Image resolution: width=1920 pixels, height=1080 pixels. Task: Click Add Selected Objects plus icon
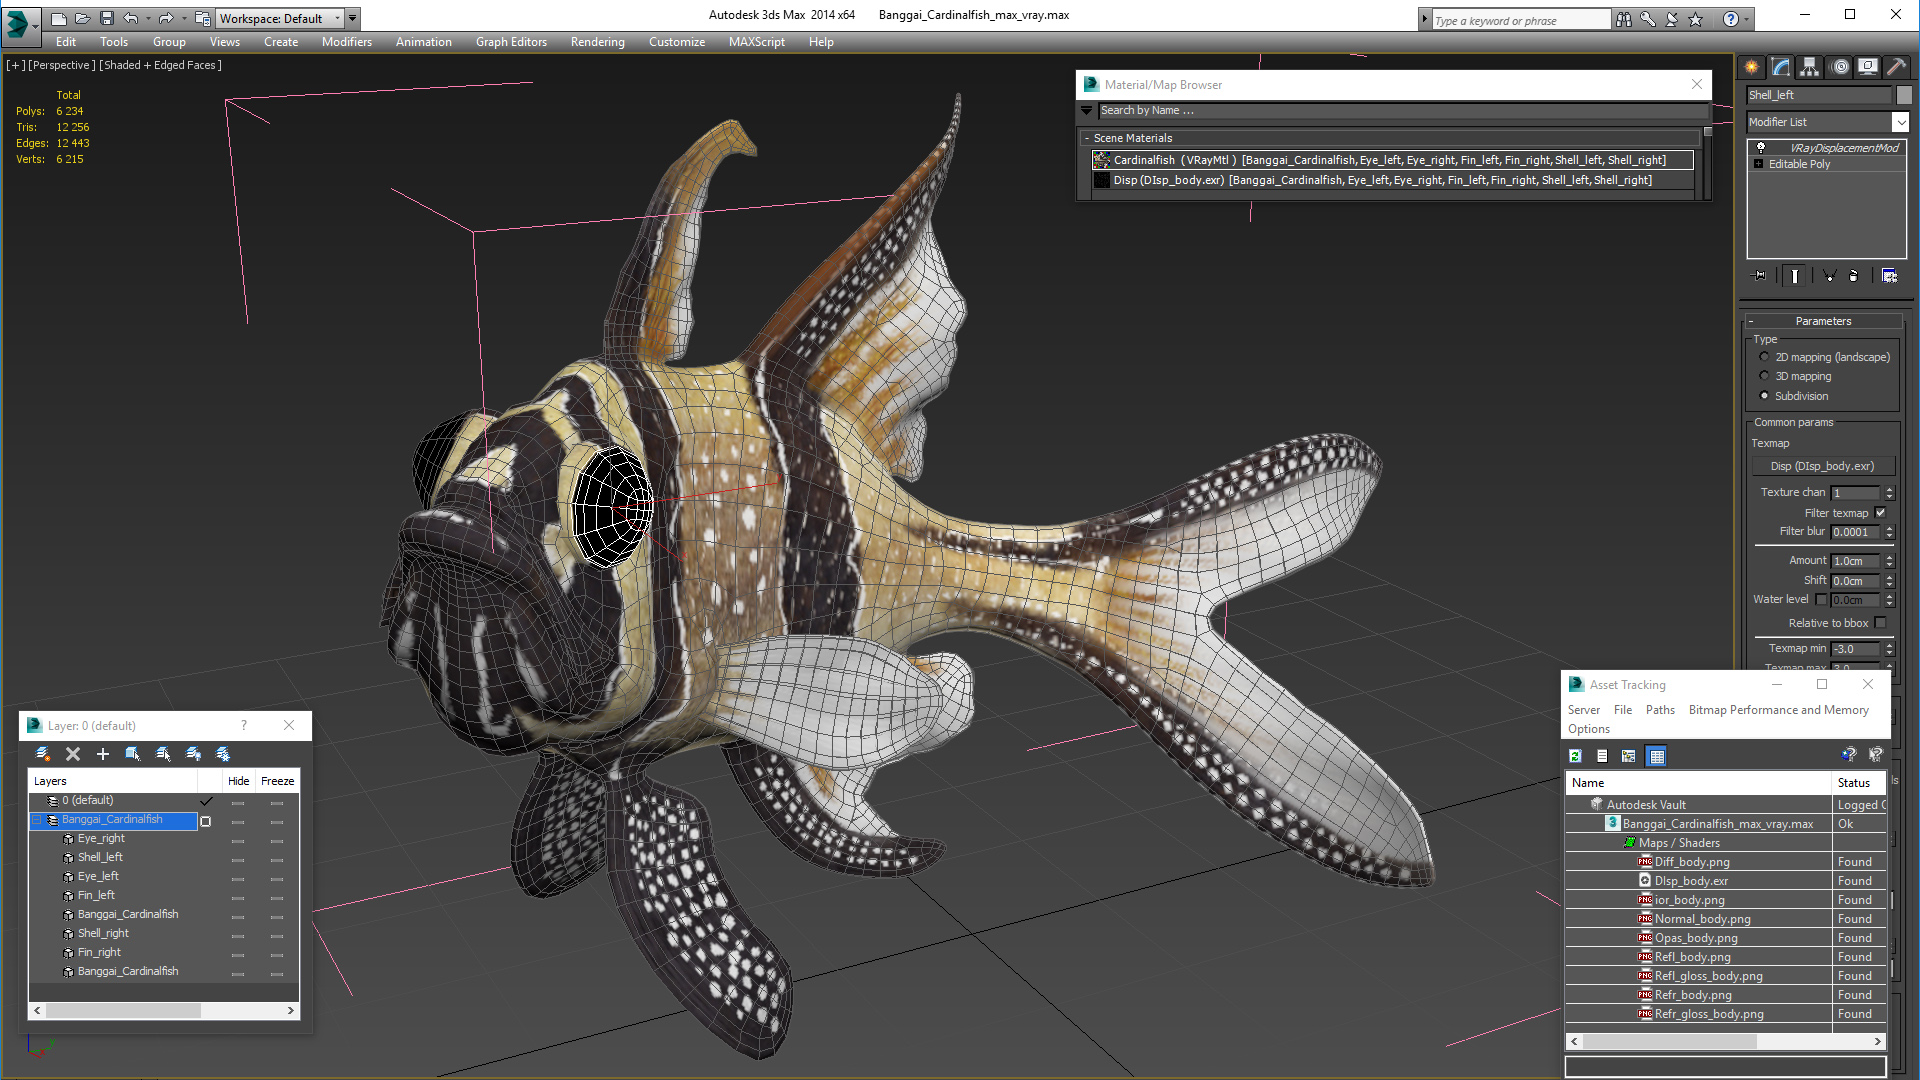click(103, 754)
